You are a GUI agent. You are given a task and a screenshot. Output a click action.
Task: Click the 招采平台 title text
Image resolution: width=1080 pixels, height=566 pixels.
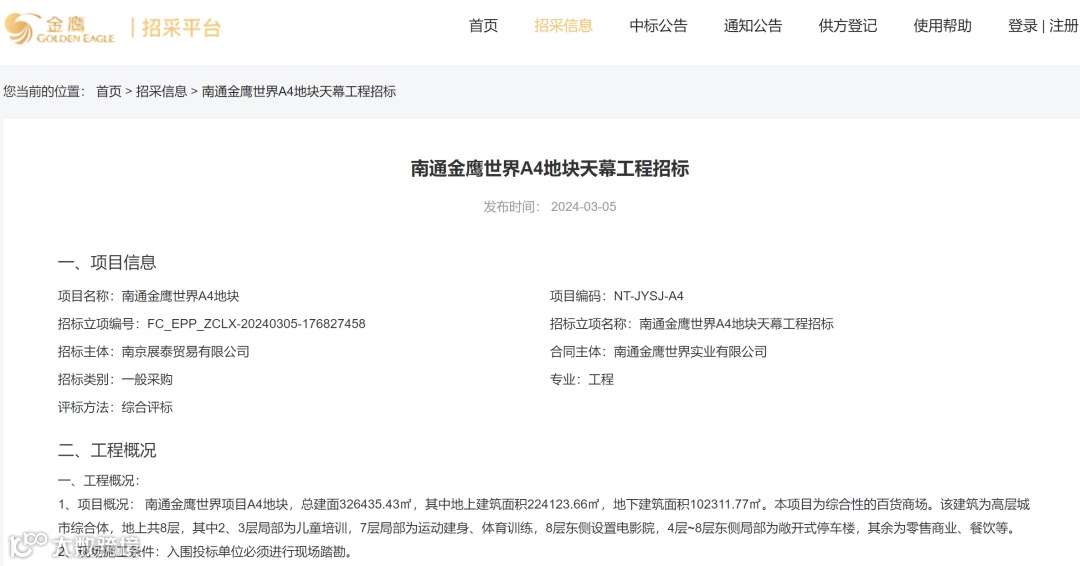tap(181, 28)
